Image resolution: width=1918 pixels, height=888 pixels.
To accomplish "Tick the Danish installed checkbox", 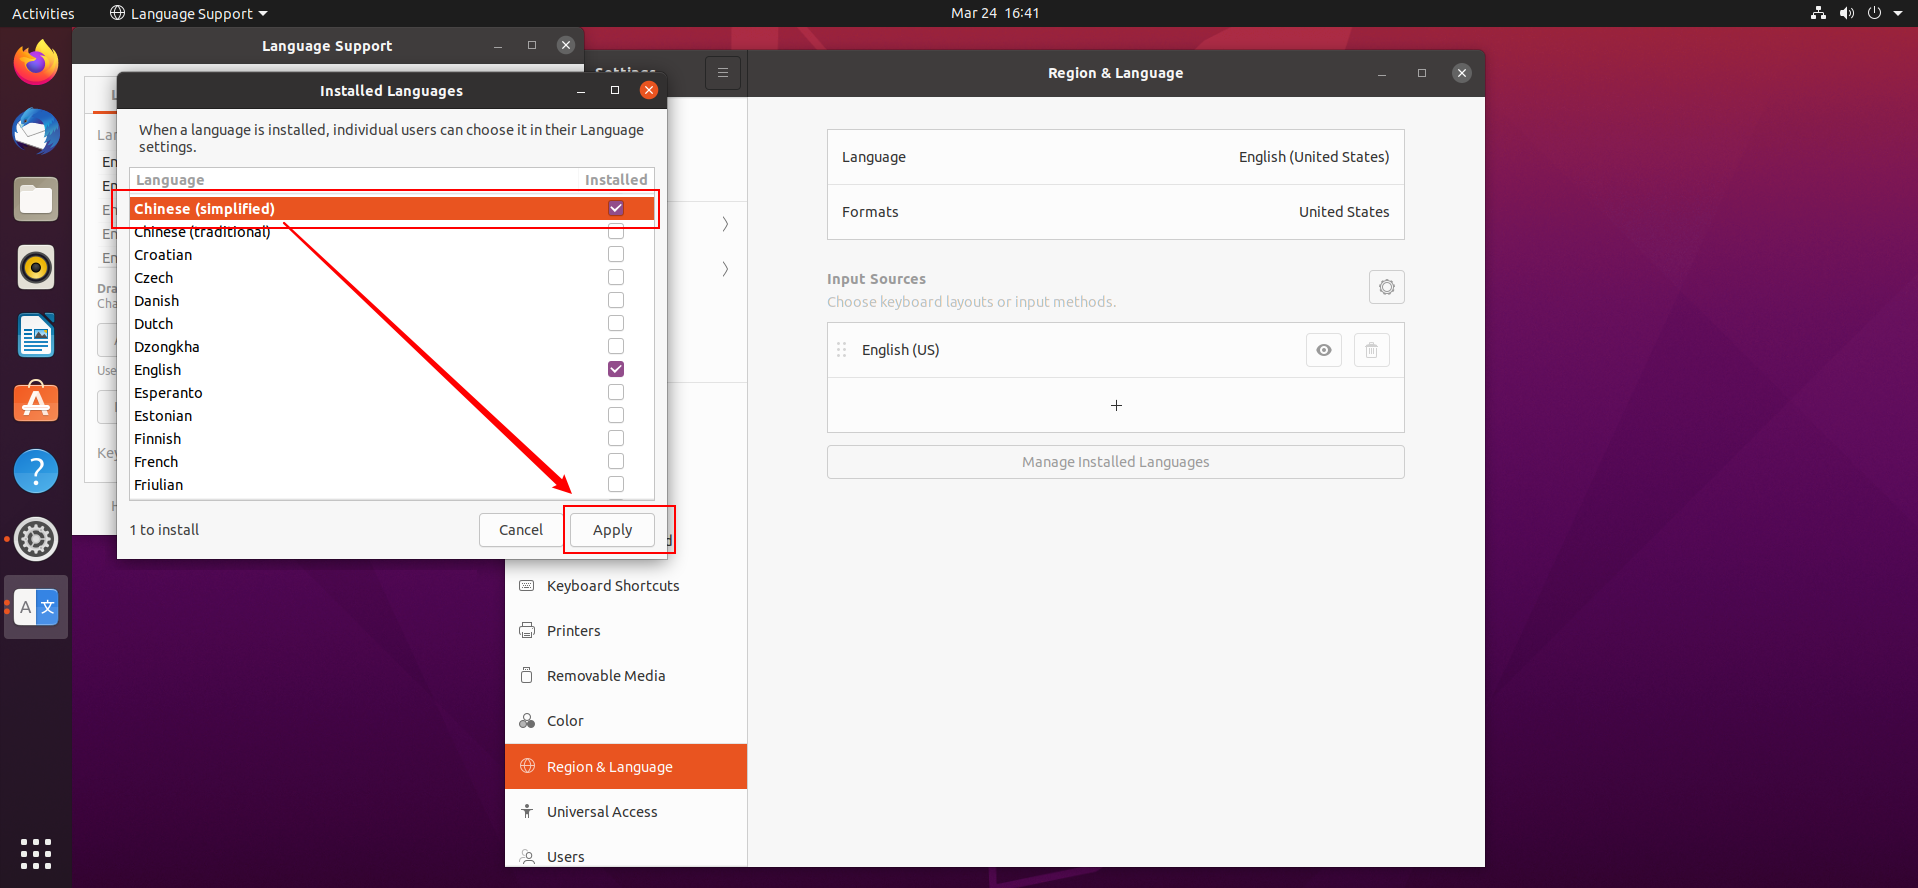I will 616,300.
